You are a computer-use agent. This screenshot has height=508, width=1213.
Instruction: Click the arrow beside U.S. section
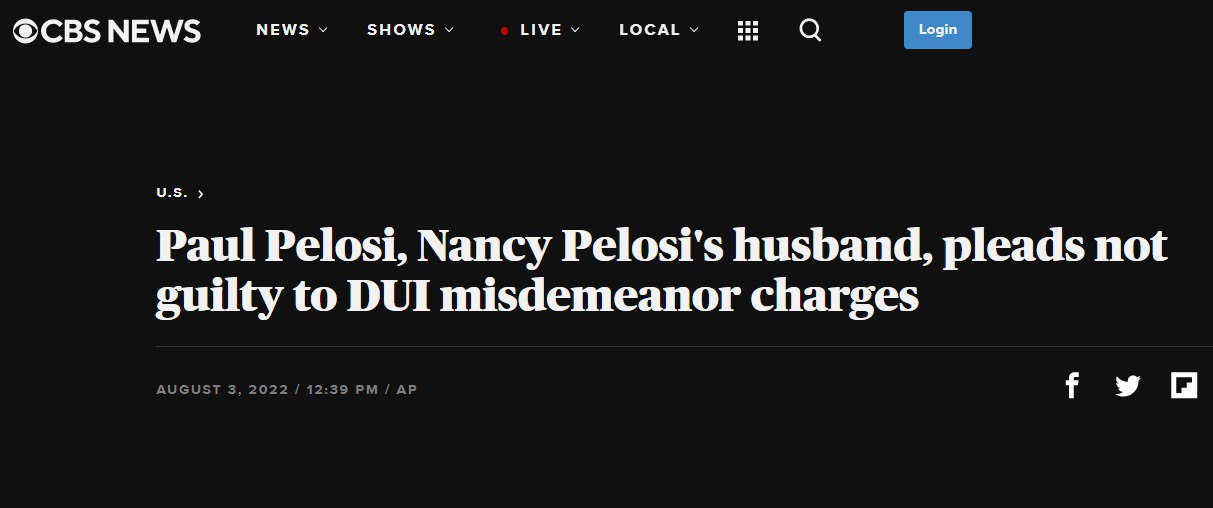pyautogui.click(x=201, y=194)
